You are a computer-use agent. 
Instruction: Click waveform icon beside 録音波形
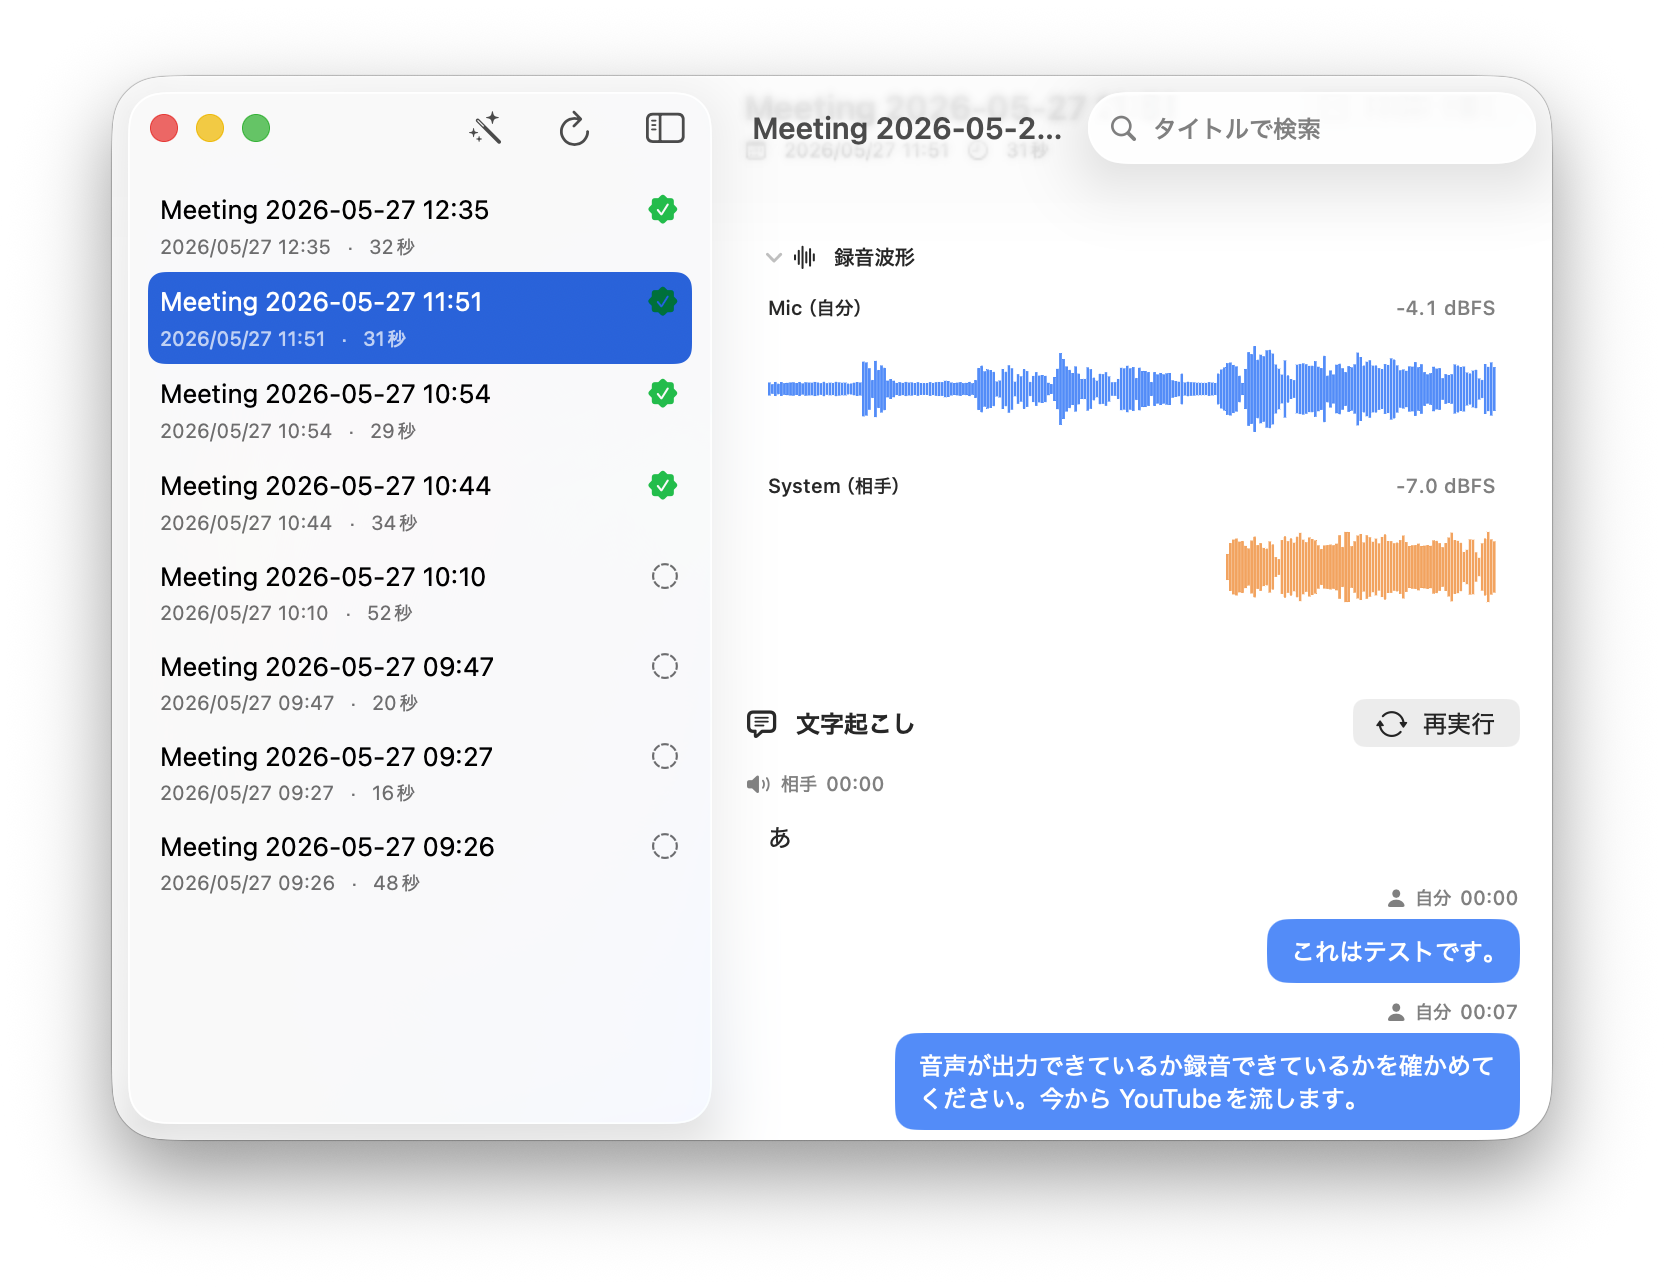pyautogui.click(x=805, y=258)
